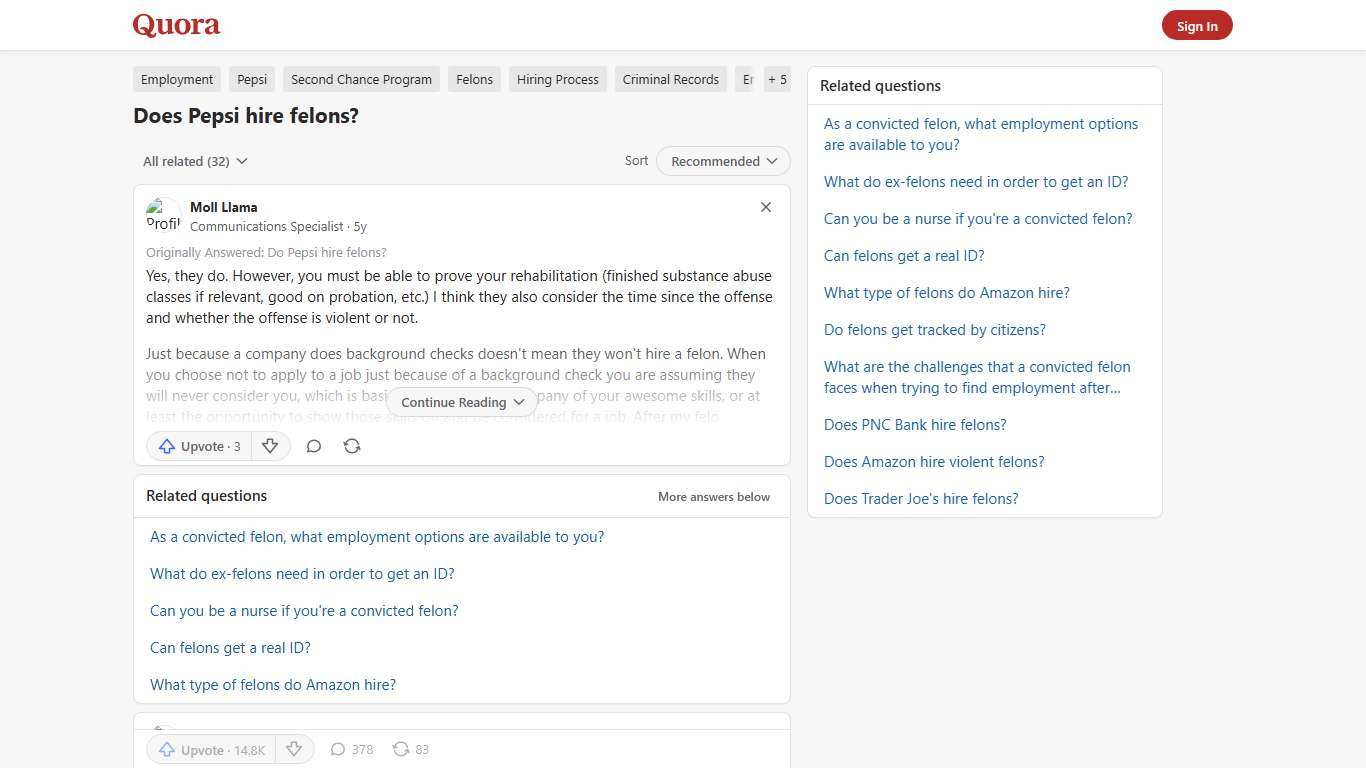Open 'Does PNC Bank hire felons?' link
The image size is (1366, 768).
tap(915, 424)
